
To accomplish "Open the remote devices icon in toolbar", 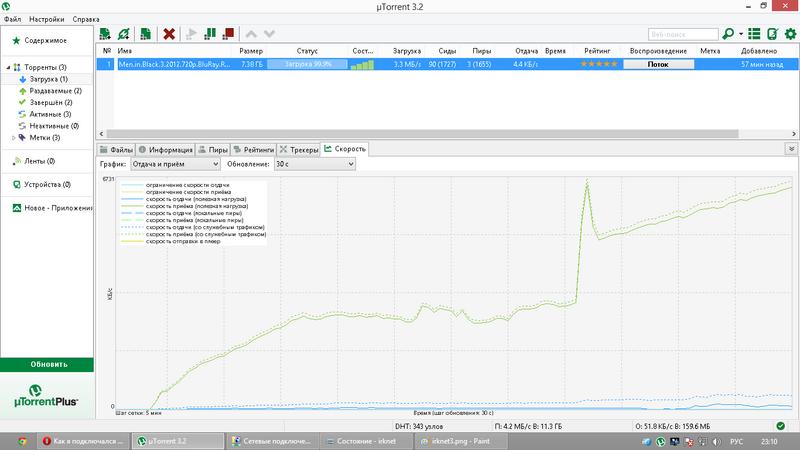I will (772, 34).
